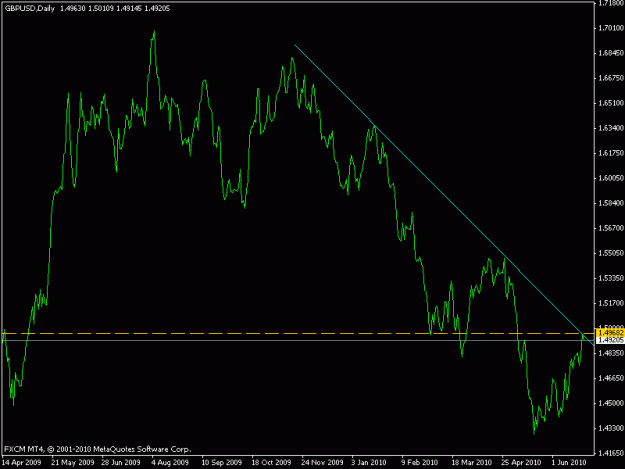Click the 1.49205 current price label
The width and height of the screenshot is (625, 469).
(x=611, y=340)
